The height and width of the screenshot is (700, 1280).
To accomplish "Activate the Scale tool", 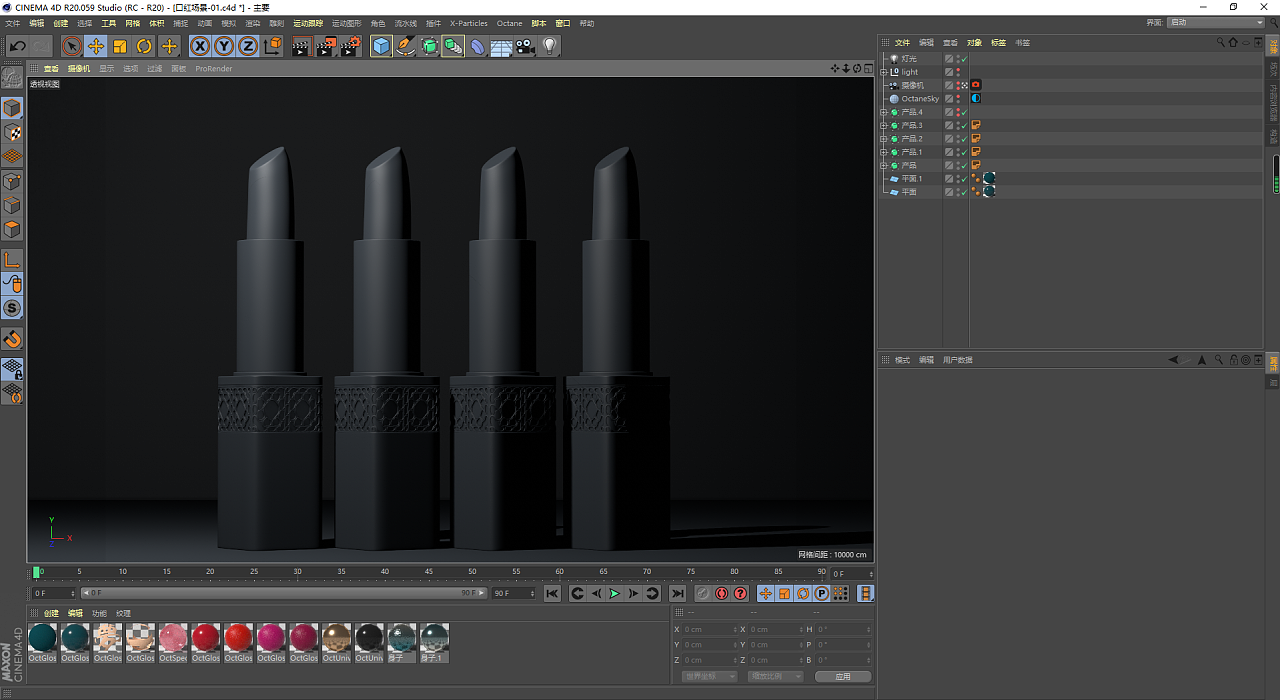I will 120,46.
